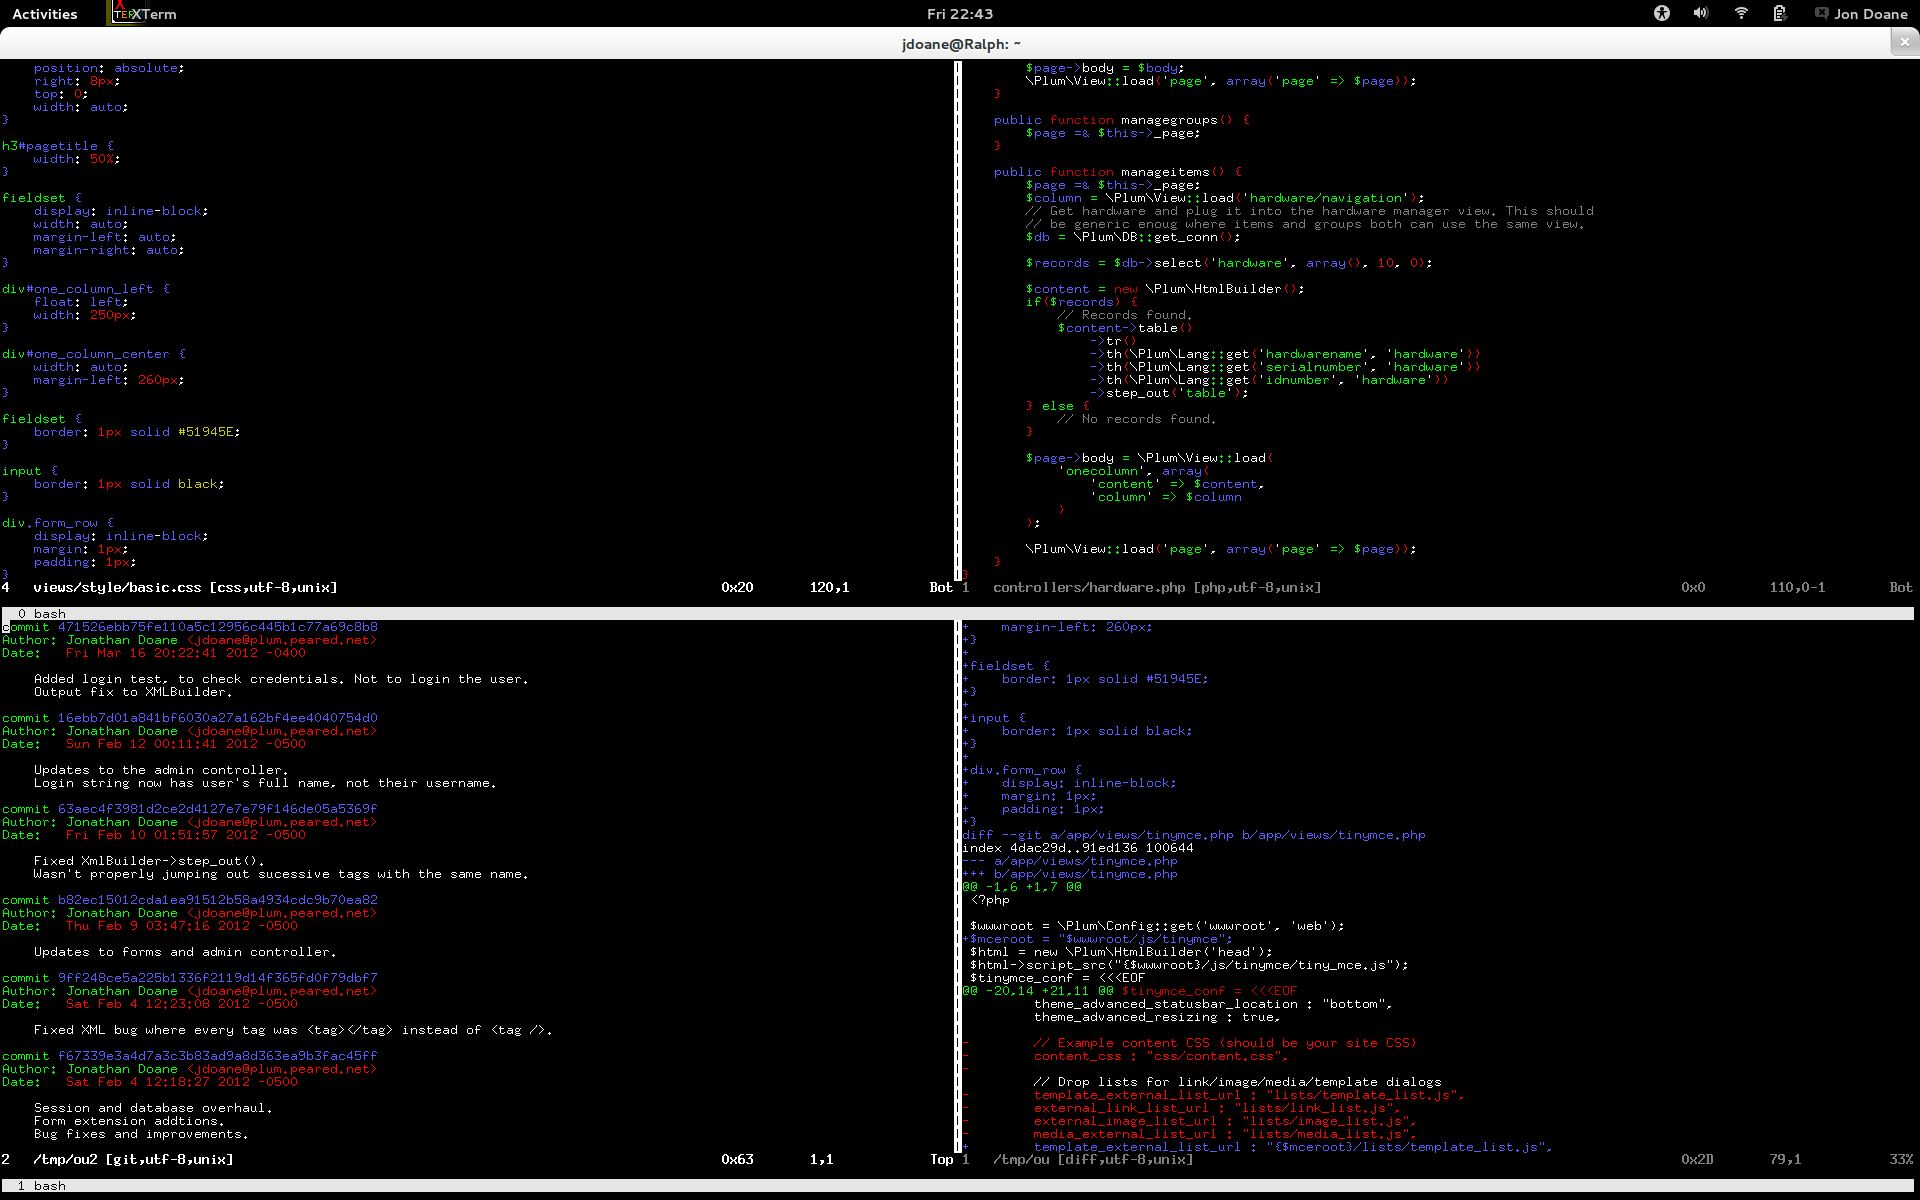
Task: Click the date 'Fri Mar 16 20:22:41 2012'
Action: tap(162, 653)
